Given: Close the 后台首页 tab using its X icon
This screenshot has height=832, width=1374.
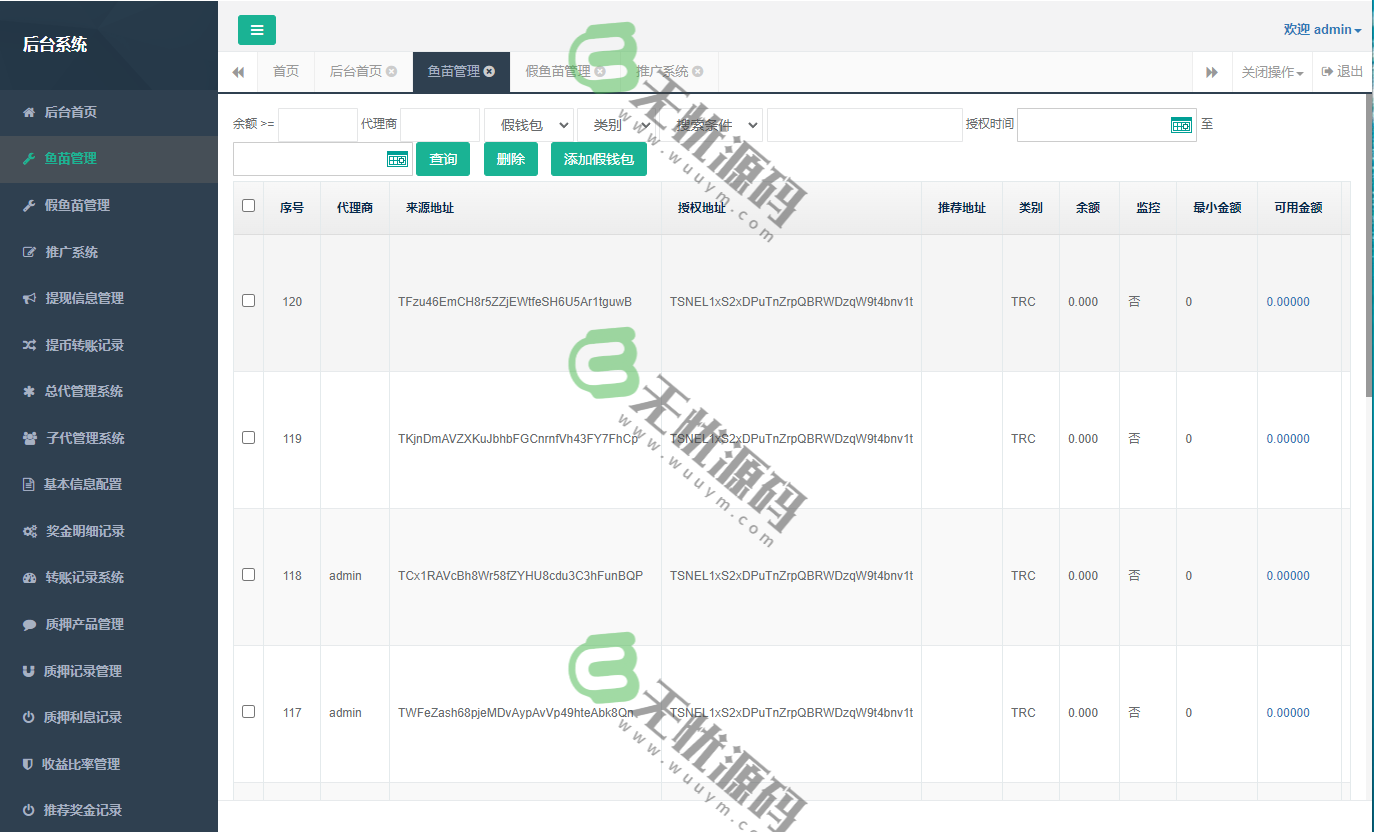Looking at the screenshot, I should click(392, 71).
